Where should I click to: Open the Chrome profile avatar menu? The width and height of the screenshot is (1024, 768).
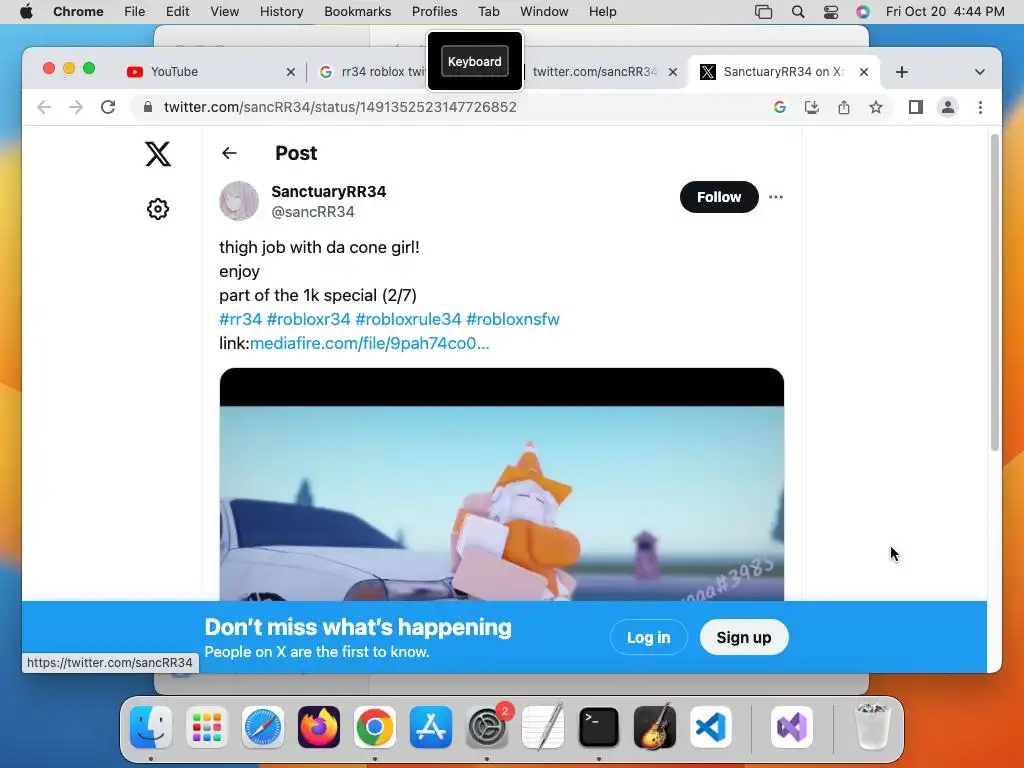[x=948, y=107]
